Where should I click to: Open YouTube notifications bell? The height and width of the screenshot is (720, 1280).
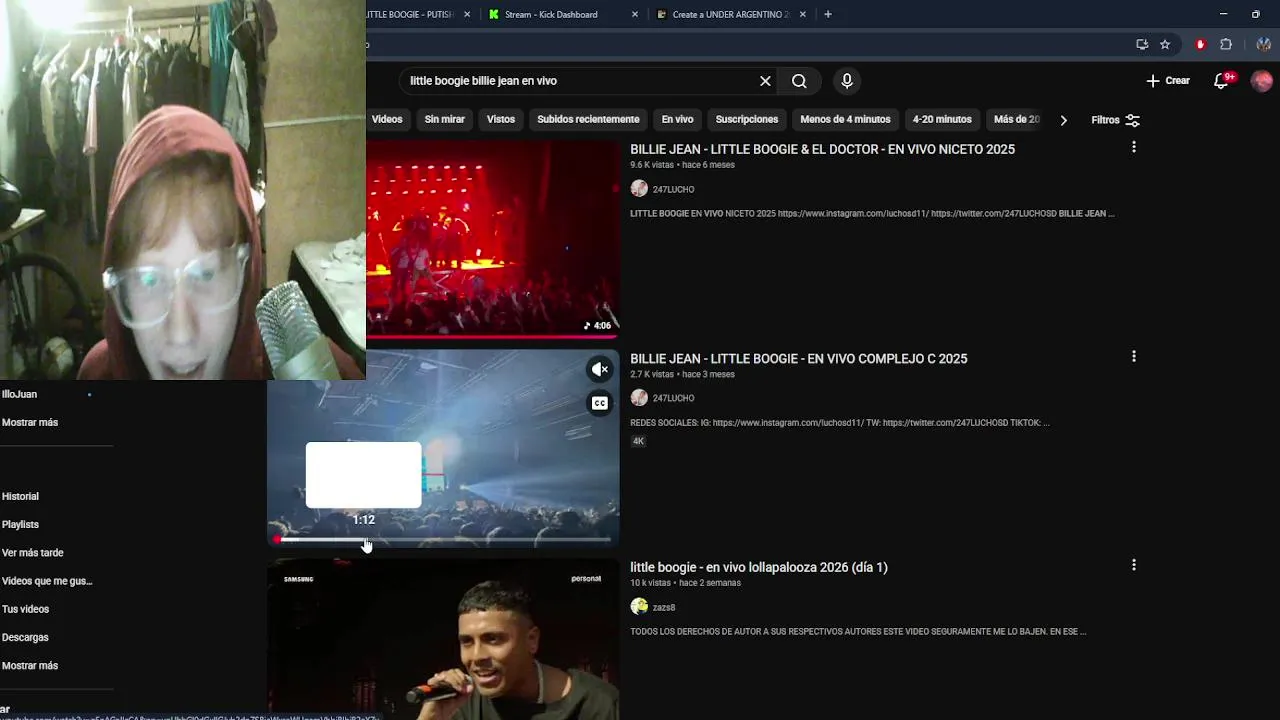point(1221,81)
